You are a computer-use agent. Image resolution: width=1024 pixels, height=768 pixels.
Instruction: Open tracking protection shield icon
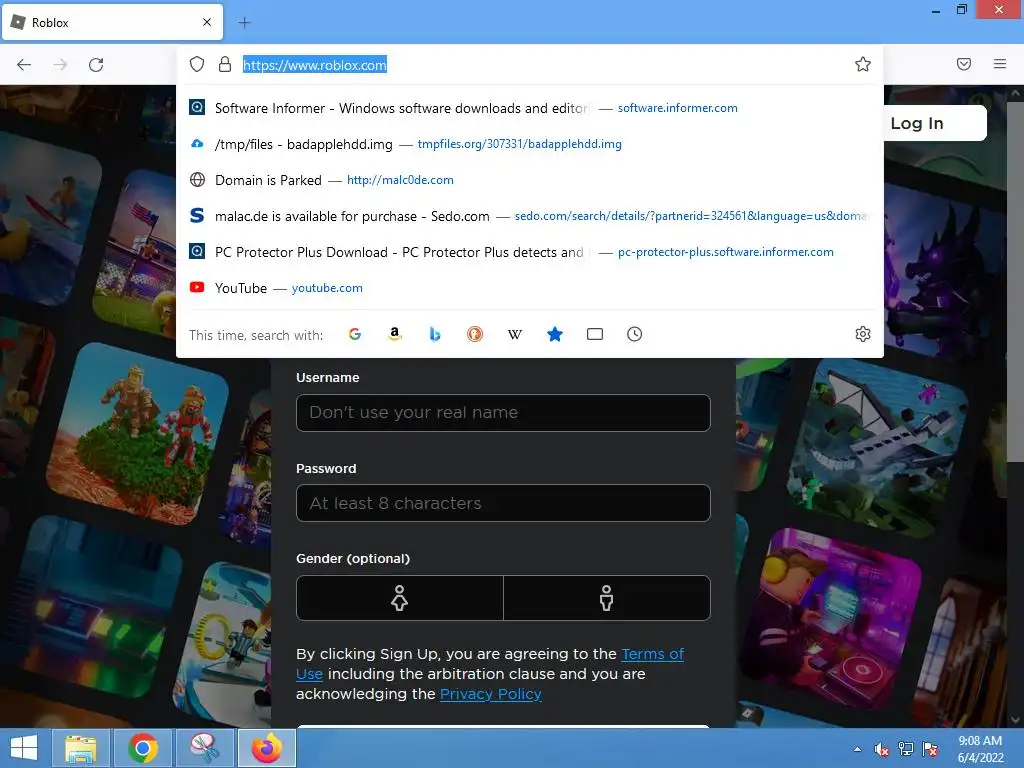(x=197, y=64)
